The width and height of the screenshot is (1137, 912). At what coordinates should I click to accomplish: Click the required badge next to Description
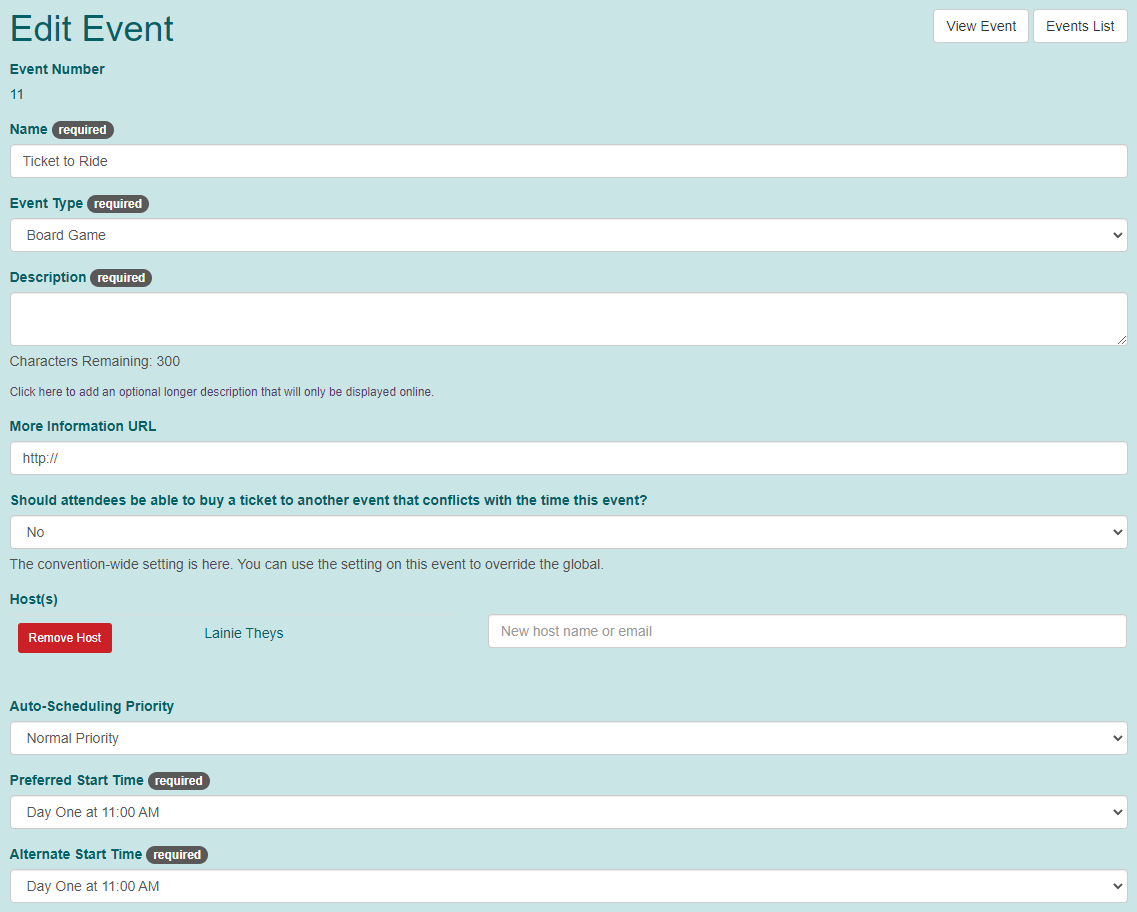(x=121, y=278)
